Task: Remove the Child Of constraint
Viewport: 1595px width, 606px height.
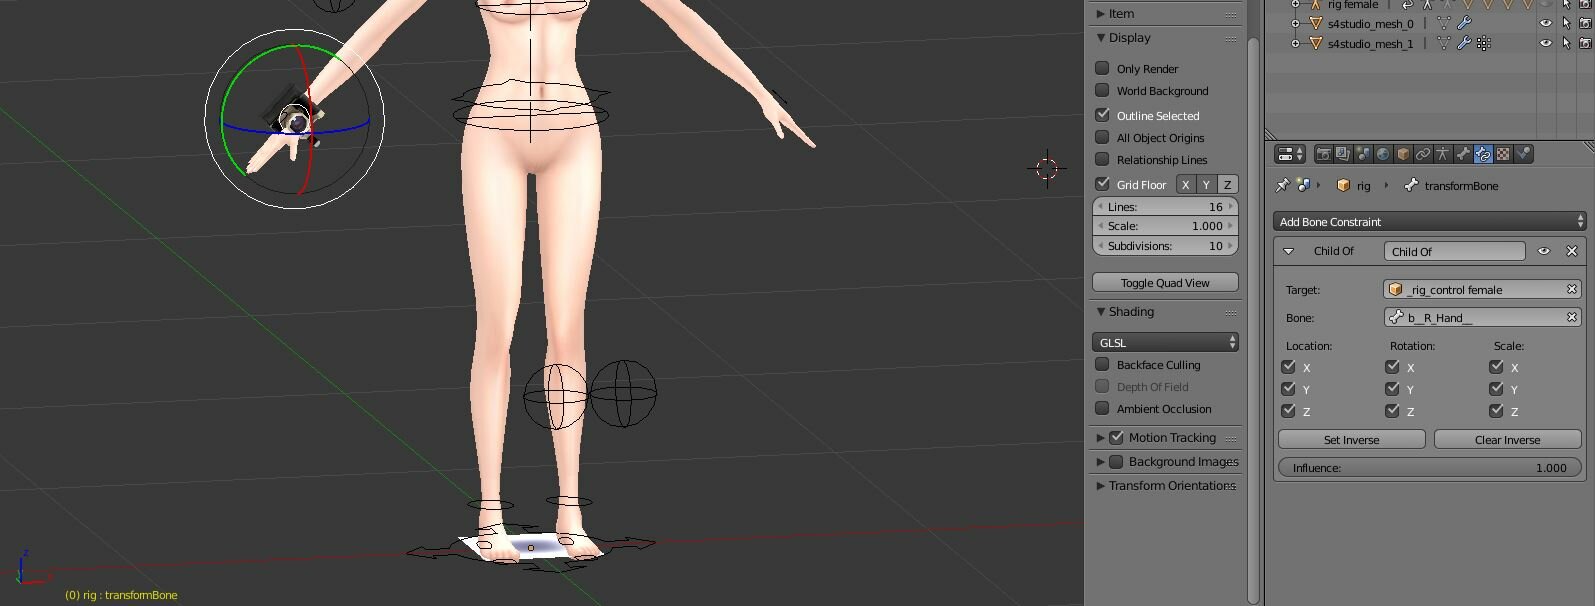Action: coord(1572,251)
